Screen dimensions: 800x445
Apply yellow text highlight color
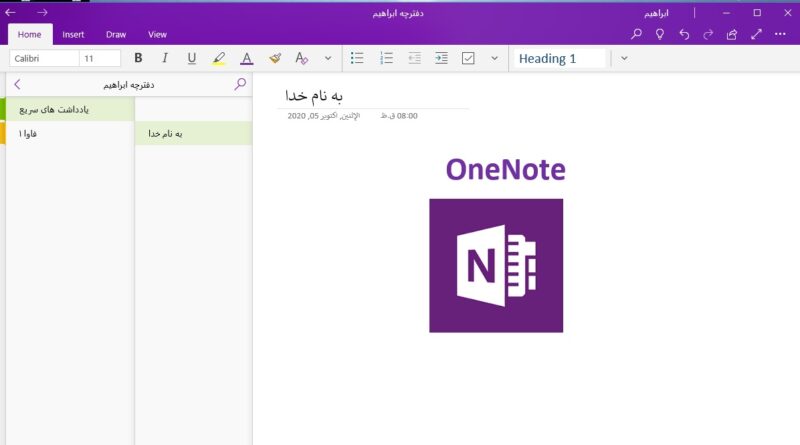[x=219, y=59]
